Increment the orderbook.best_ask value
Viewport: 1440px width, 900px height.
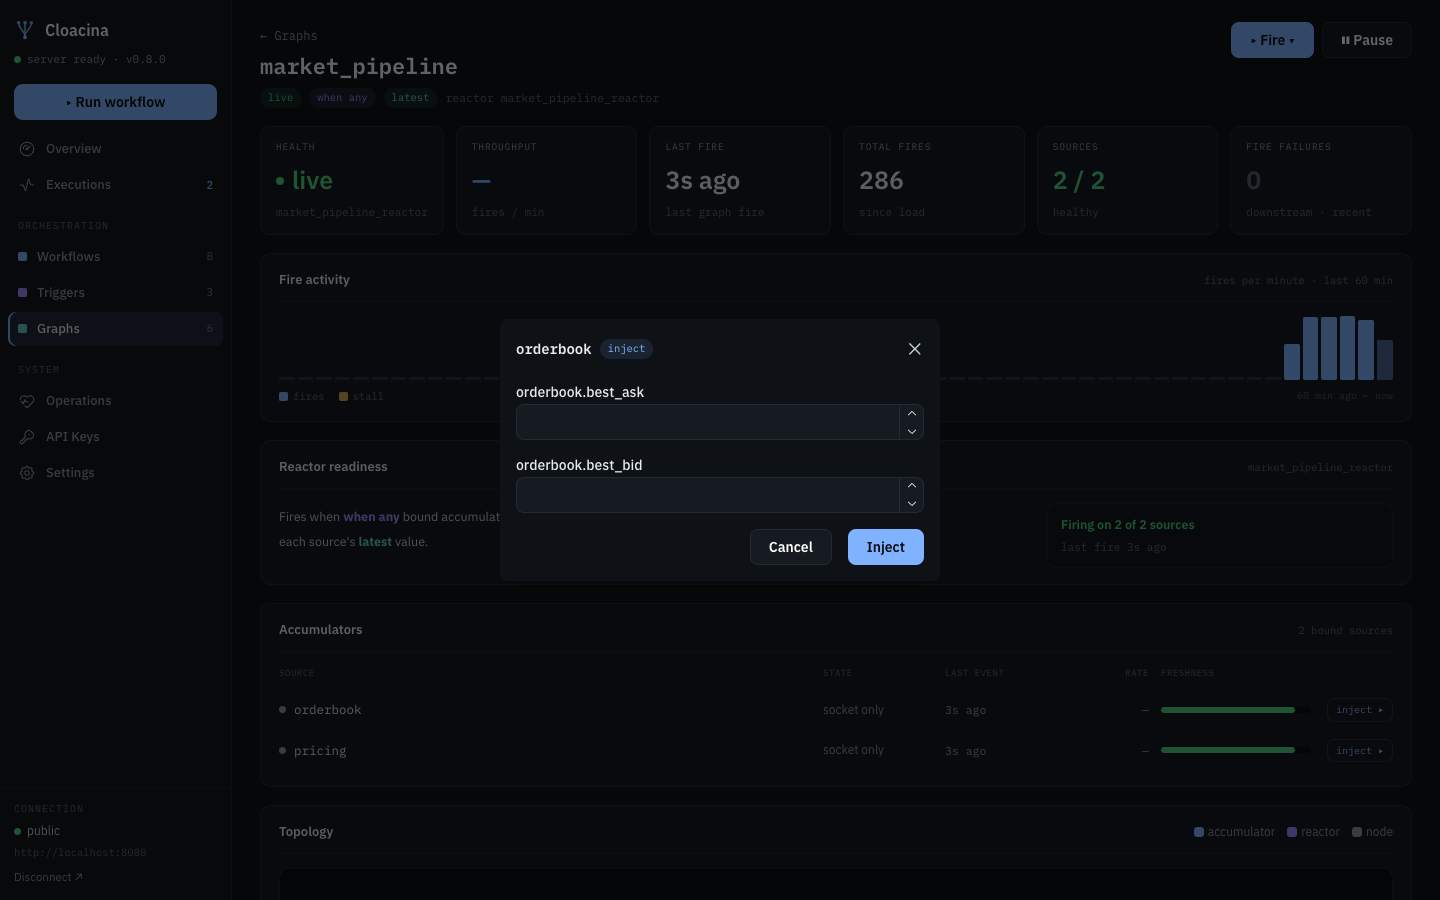tap(912, 413)
